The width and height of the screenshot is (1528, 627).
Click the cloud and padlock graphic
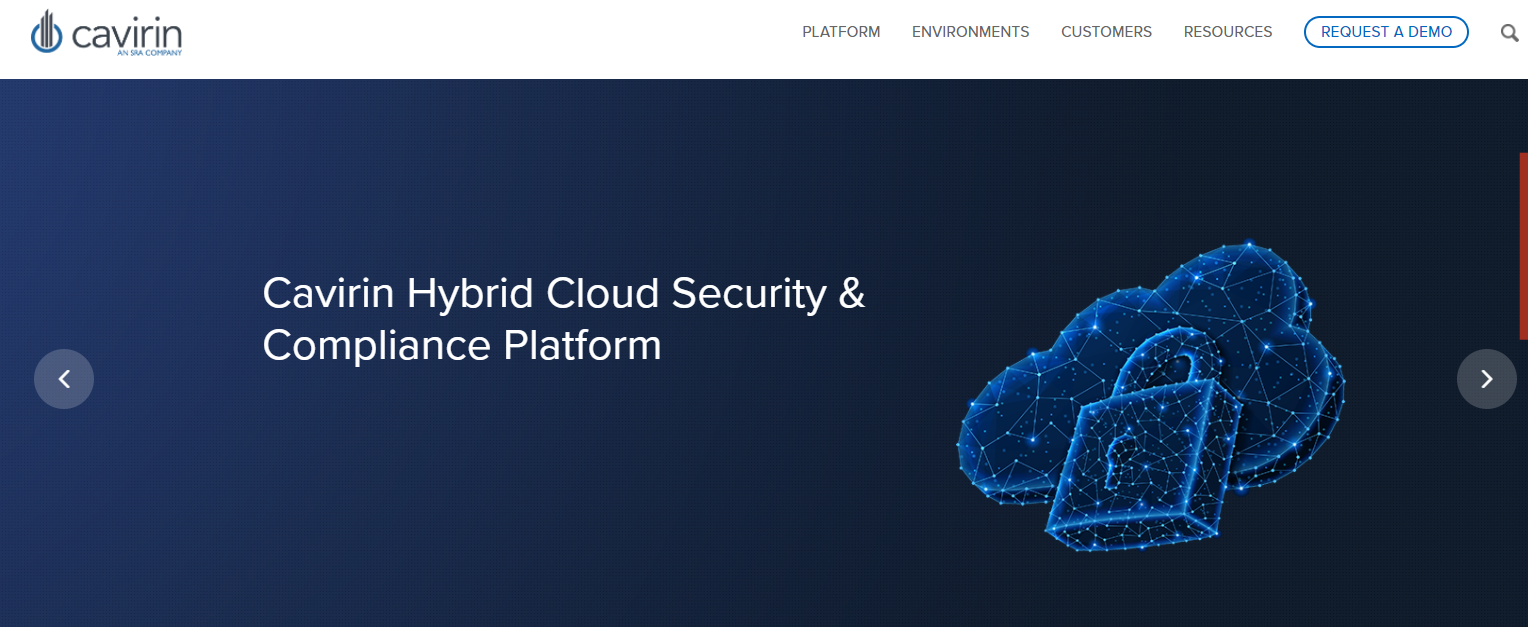coord(1150,397)
